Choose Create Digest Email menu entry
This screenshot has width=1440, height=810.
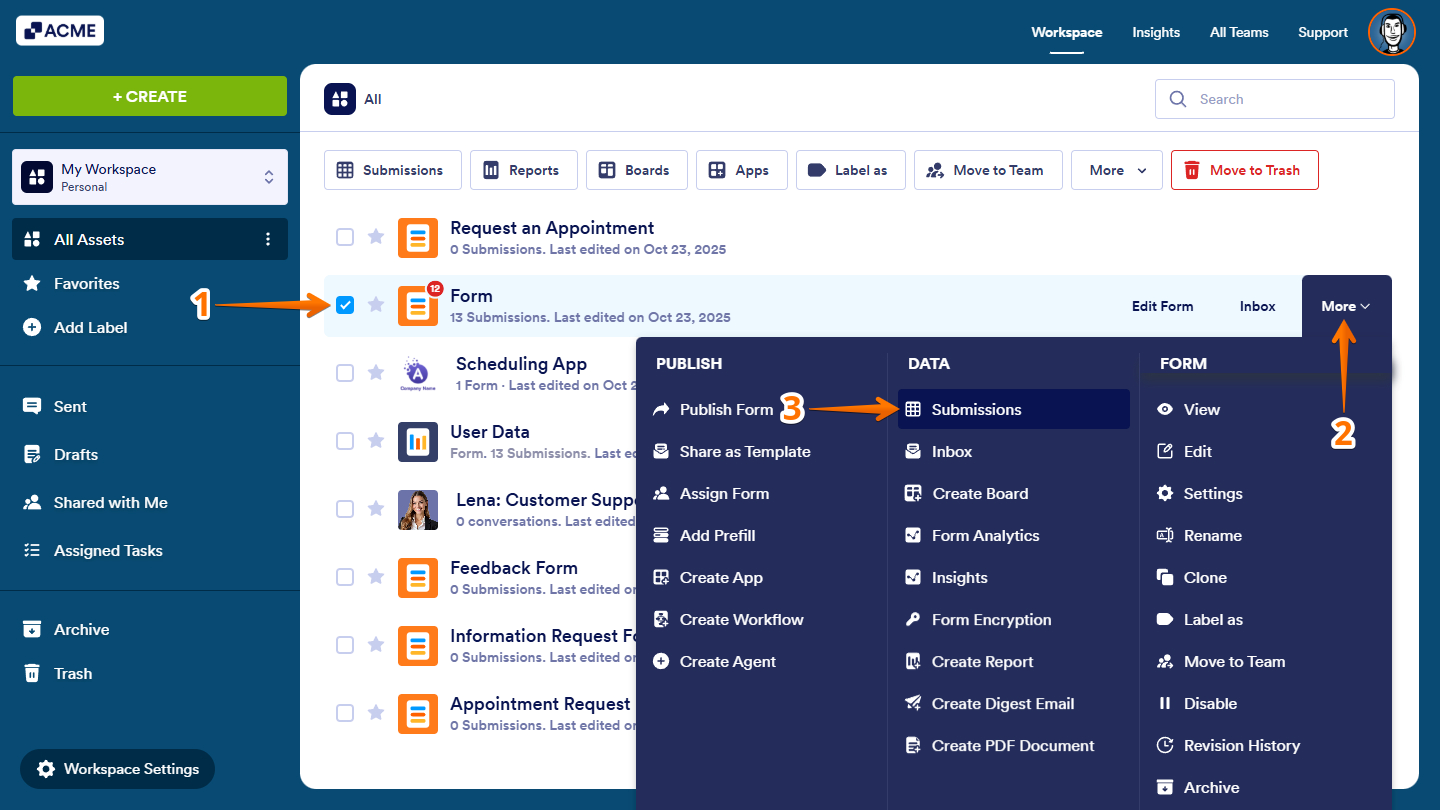coord(1014,703)
